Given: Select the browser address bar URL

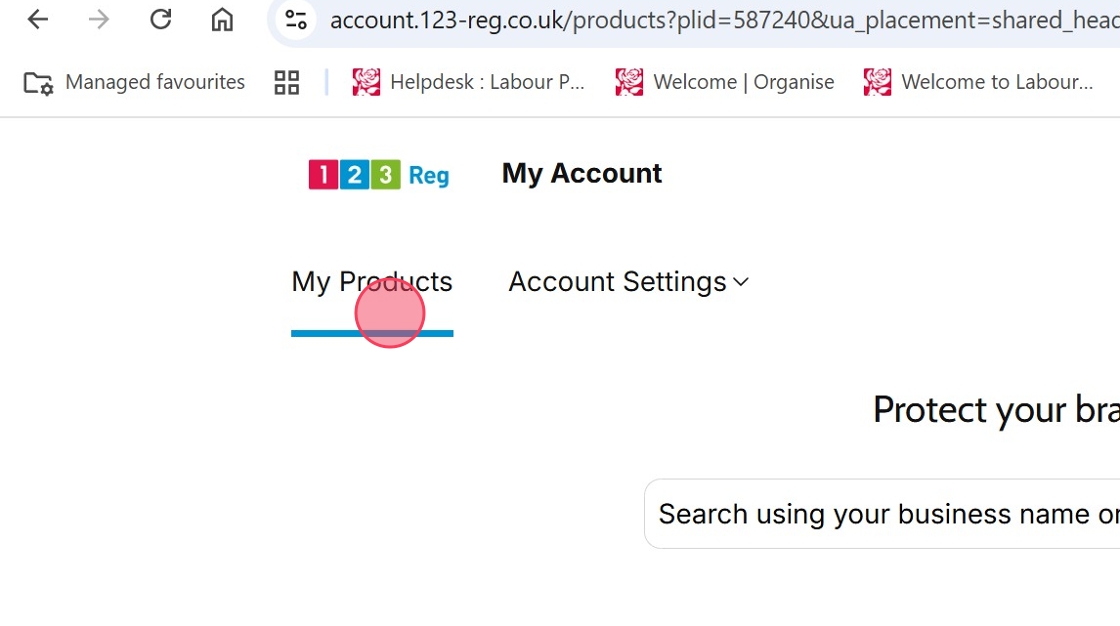Looking at the screenshot, I should coord(720,19).
